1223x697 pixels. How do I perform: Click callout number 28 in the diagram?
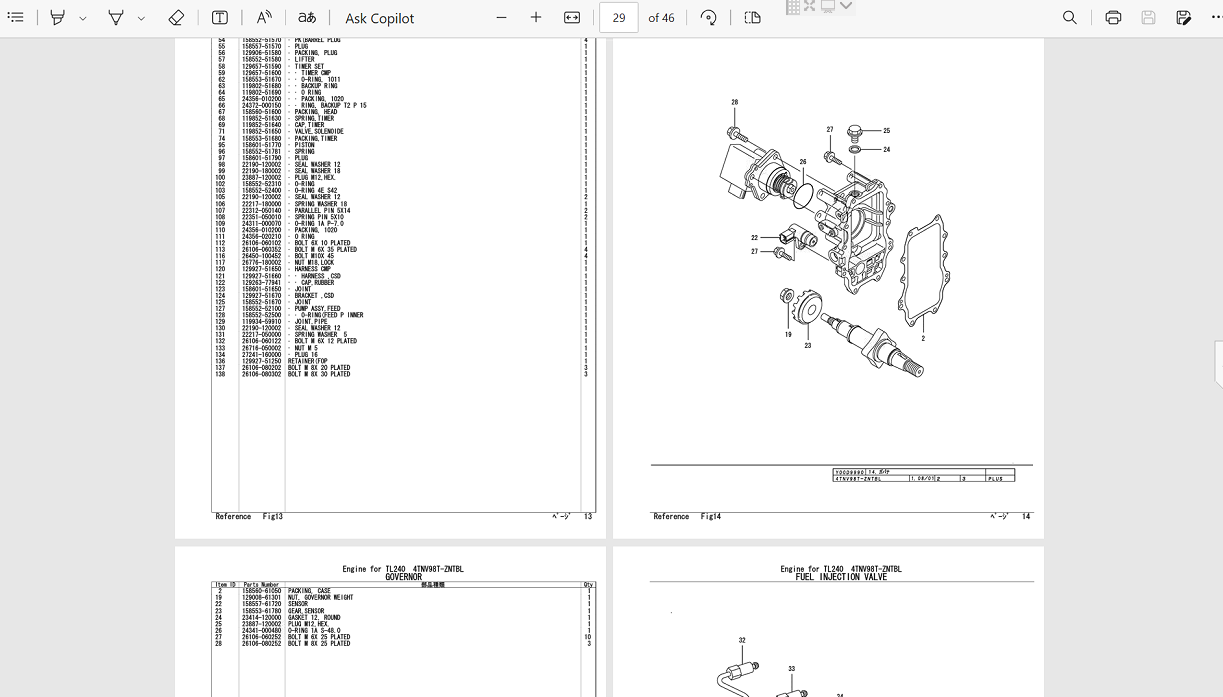click(735, 103)
